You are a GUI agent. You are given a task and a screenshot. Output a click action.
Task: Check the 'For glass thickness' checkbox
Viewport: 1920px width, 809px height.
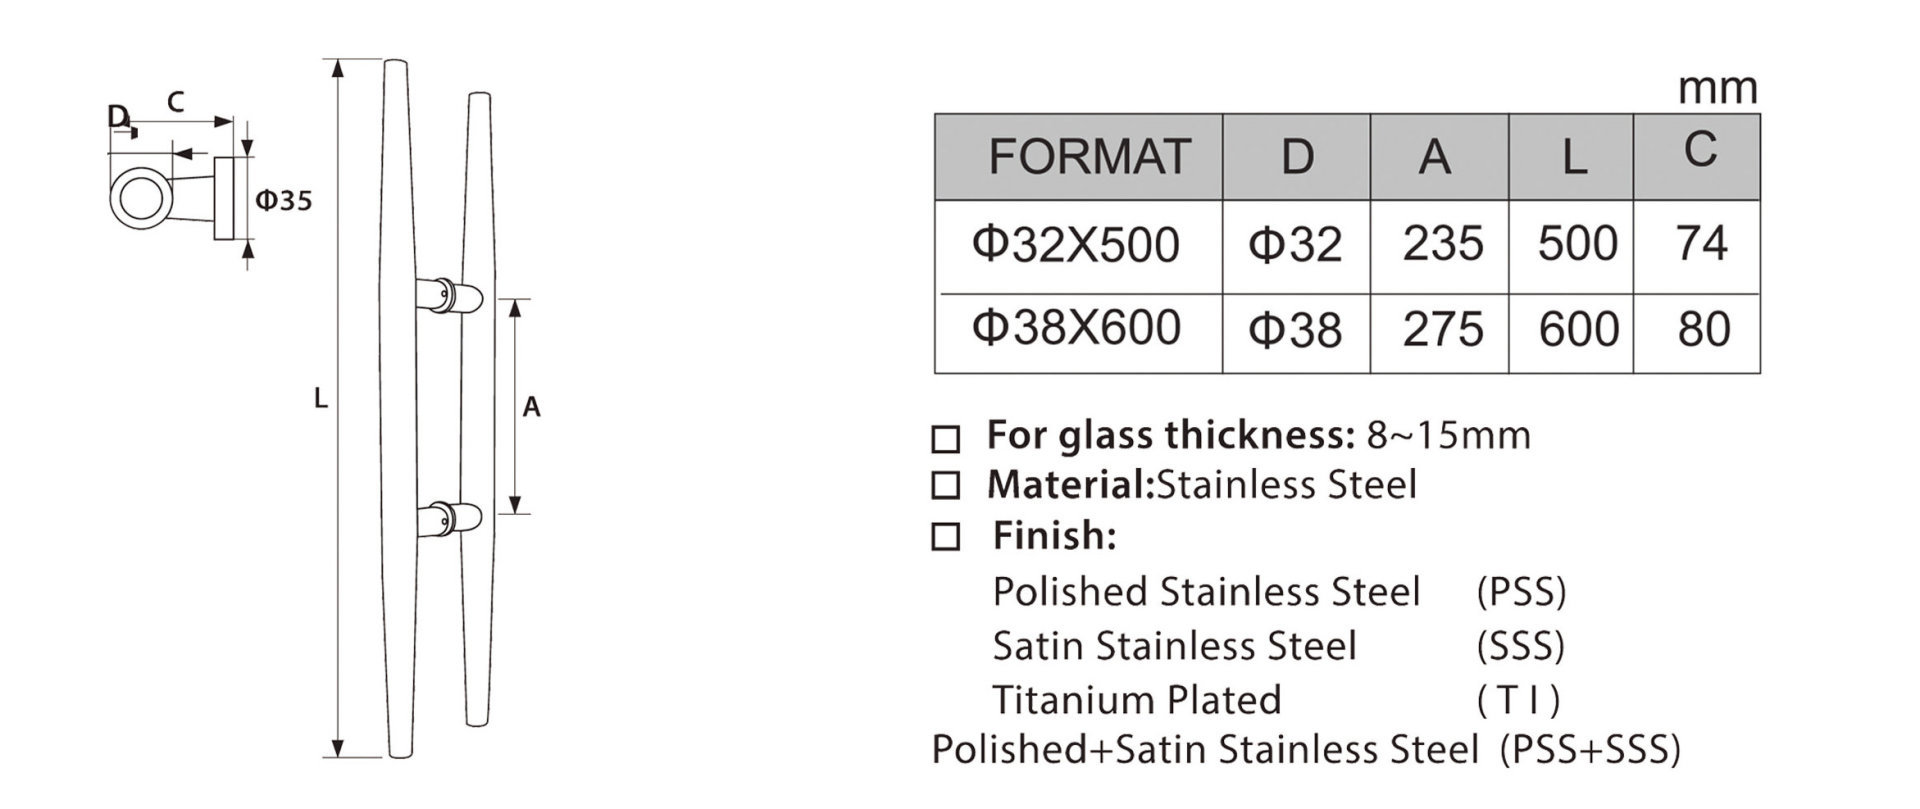click(x=945, y=439)
